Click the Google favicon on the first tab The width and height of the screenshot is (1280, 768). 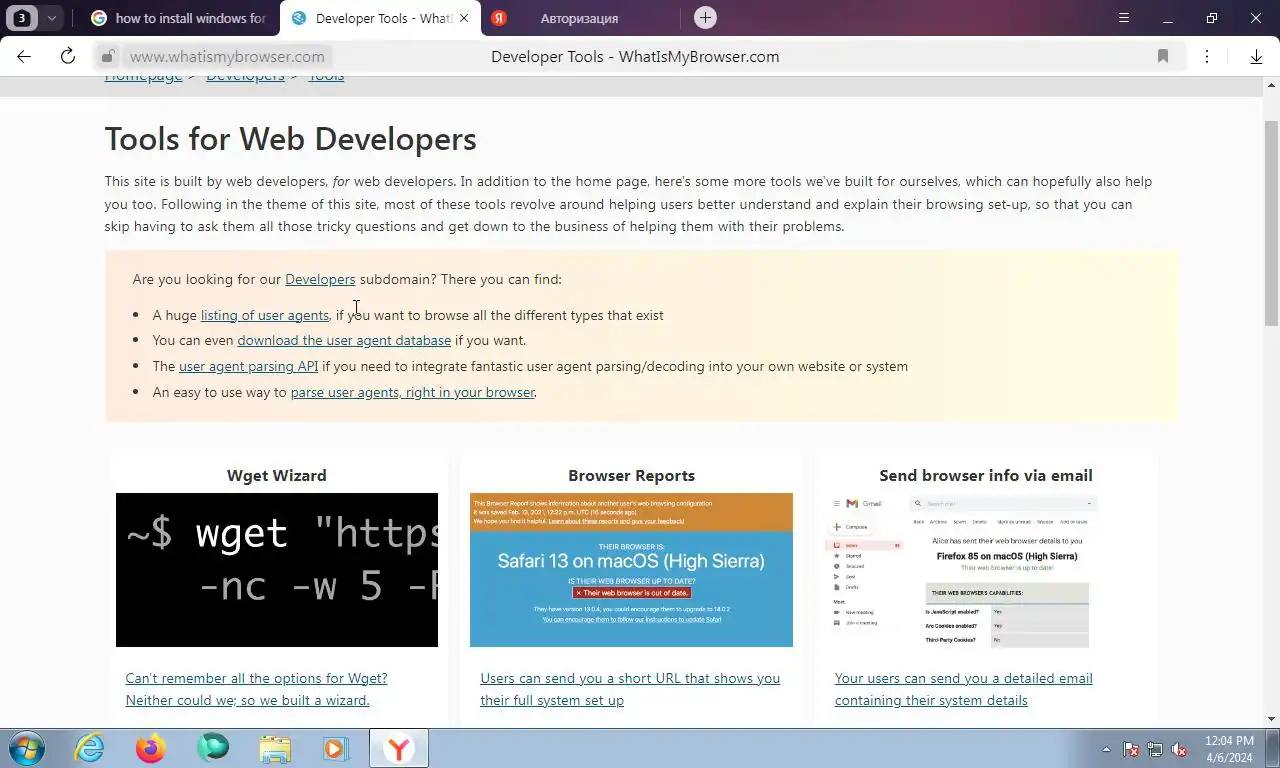(98, 18)
